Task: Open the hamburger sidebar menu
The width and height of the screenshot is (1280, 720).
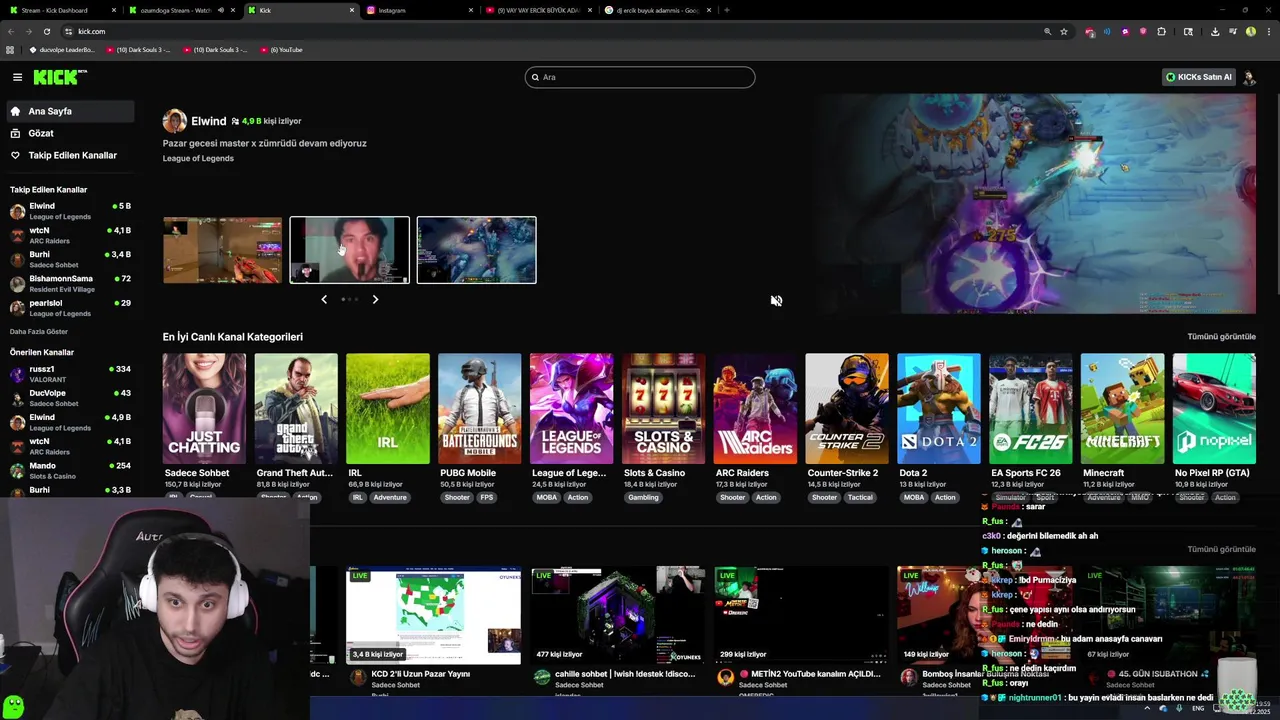Action: [17, 77]
